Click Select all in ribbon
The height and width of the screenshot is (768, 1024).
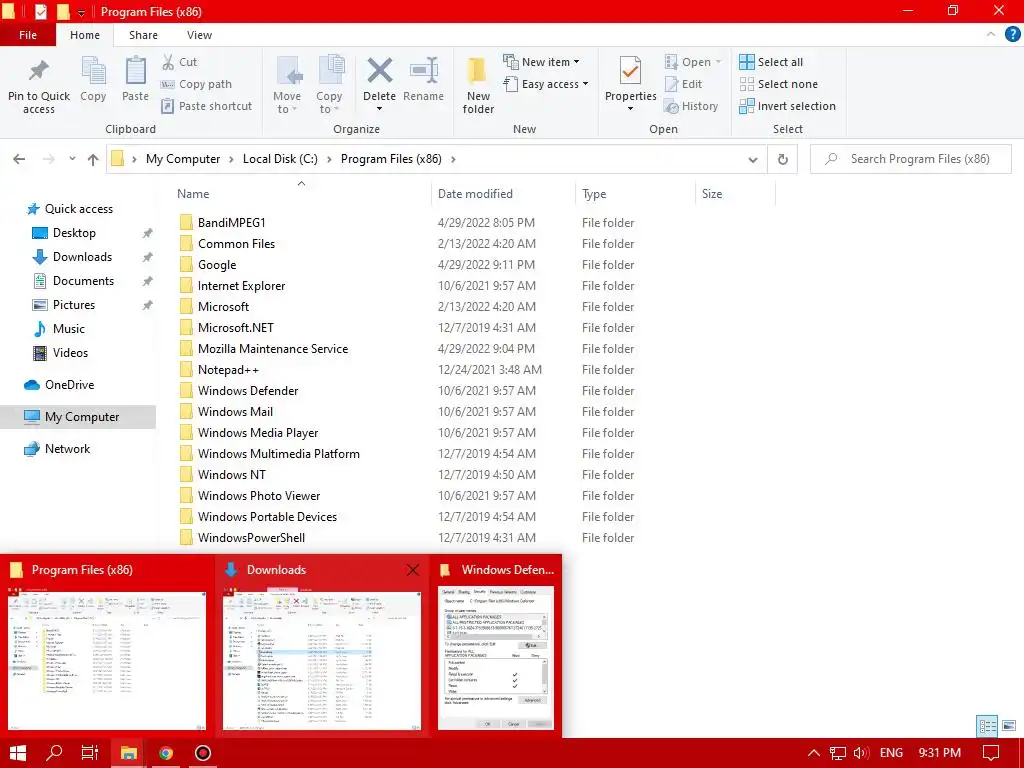click(x=771, y=62)
